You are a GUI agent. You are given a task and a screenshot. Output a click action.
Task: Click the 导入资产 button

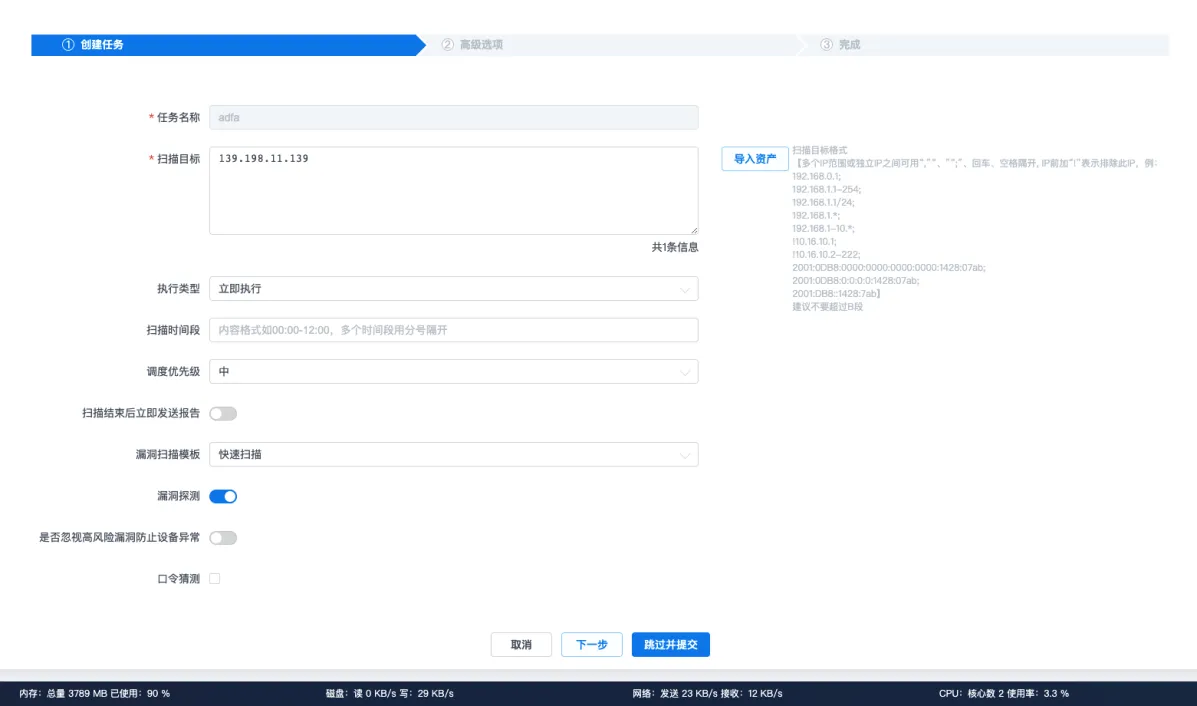(755, 159)
